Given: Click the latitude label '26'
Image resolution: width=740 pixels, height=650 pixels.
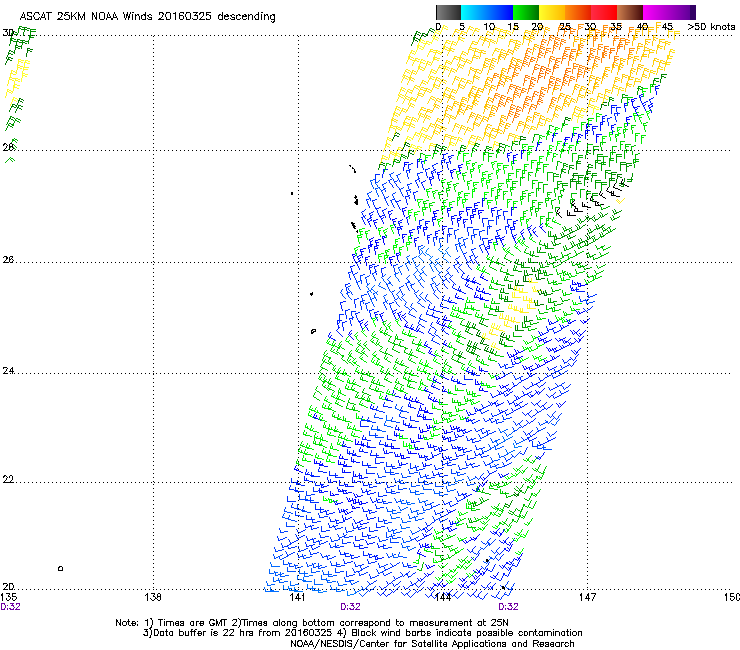Looking at the screenshot, I should (8, 260).
